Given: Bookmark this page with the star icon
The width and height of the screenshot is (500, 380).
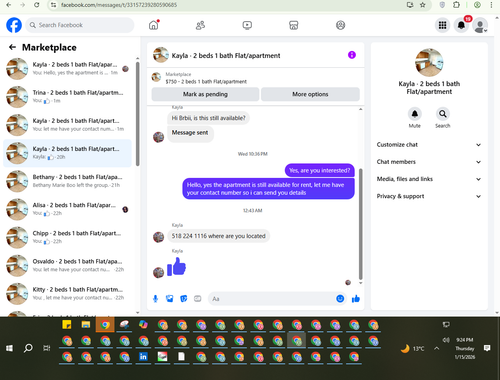Looking at the screenshot, I should [x=423, y=5].
